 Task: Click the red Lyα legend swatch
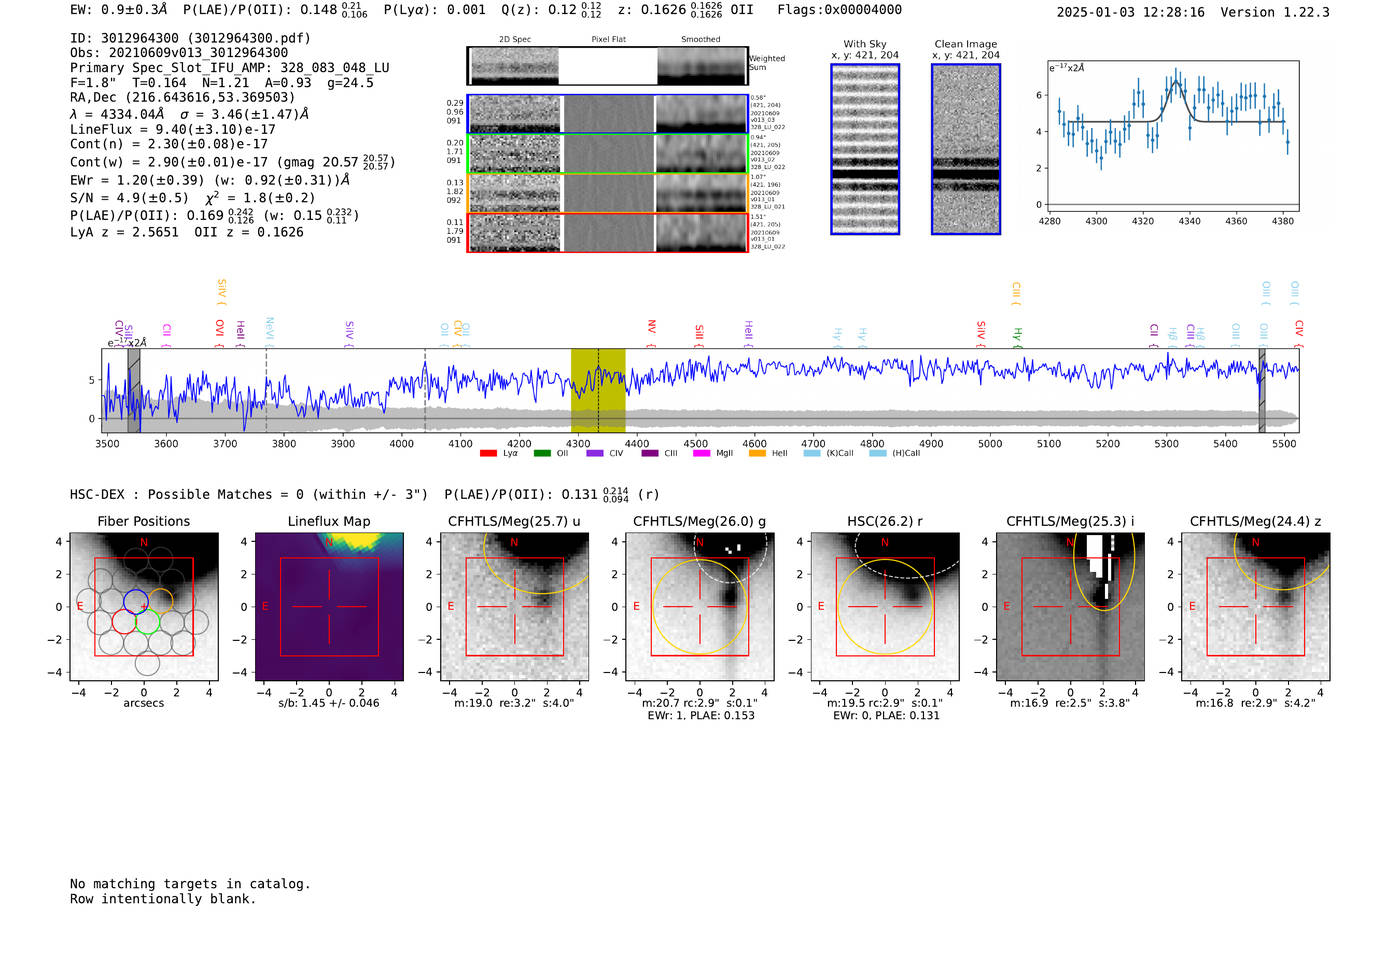pyautogui.click(x=488, y=454)
